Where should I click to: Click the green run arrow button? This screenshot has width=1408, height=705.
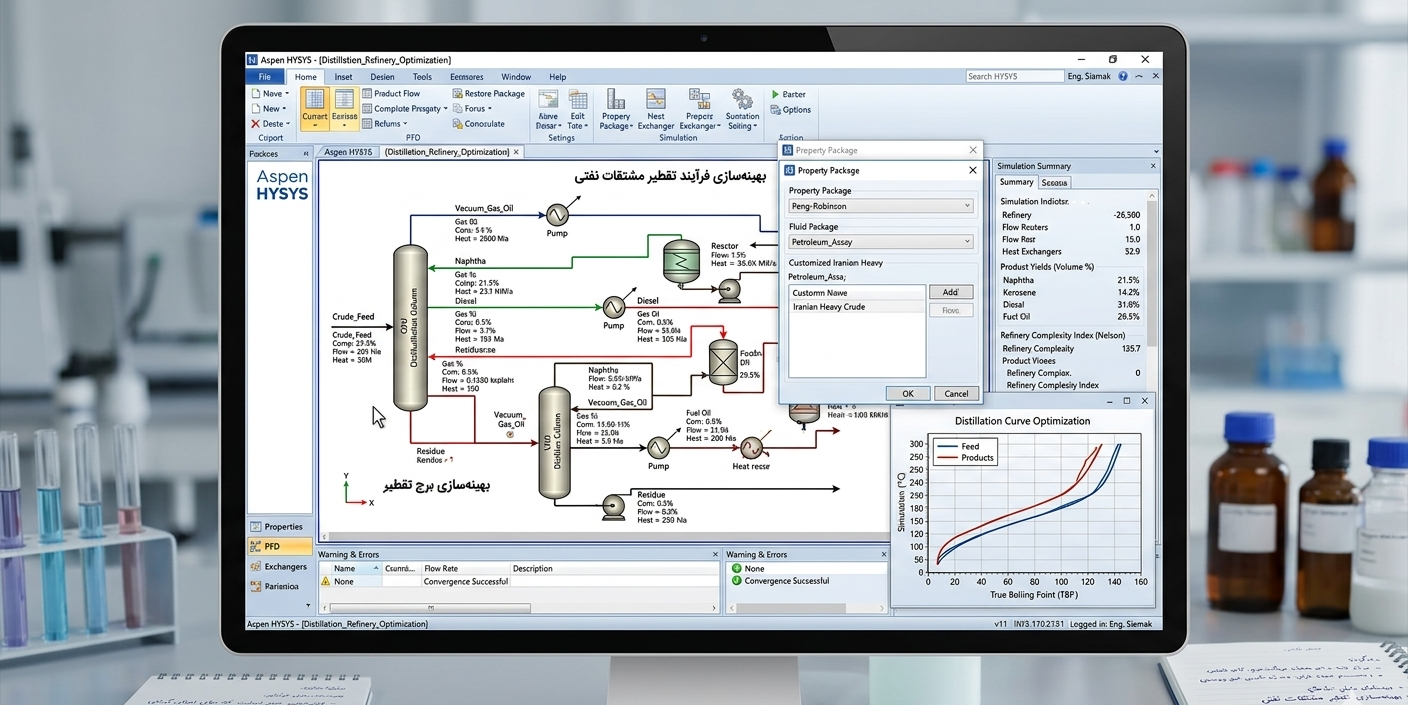coord(775,94)
